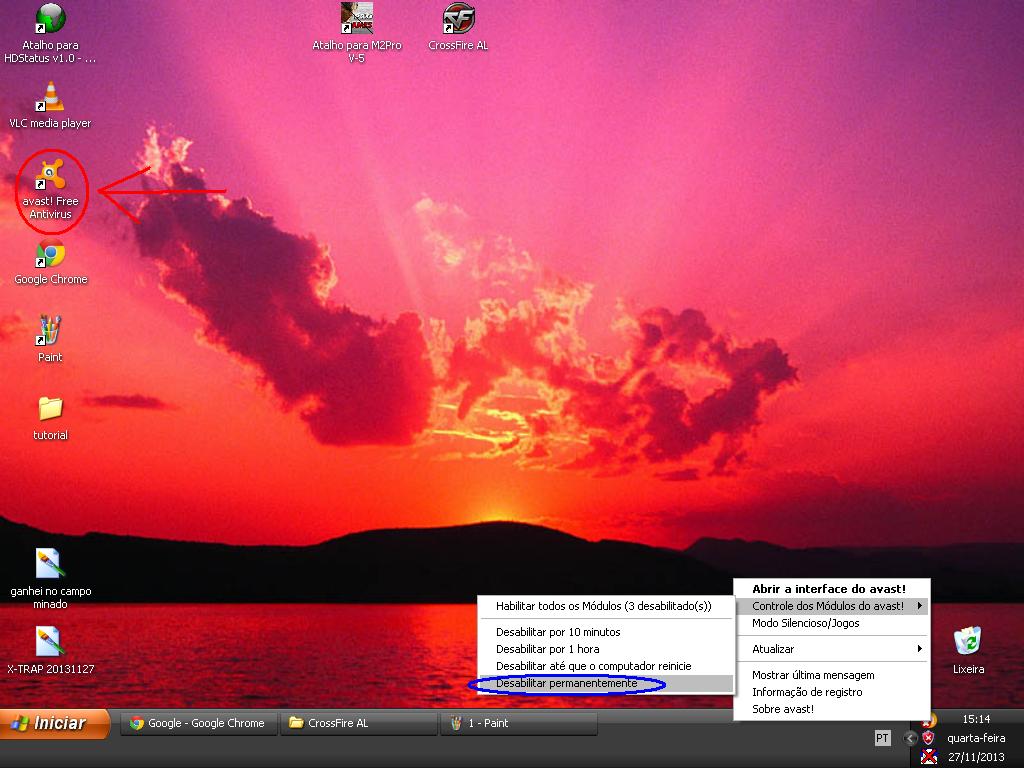
Task: Open the M2Pro V-5 shortcut
Action: pos(357,20)
